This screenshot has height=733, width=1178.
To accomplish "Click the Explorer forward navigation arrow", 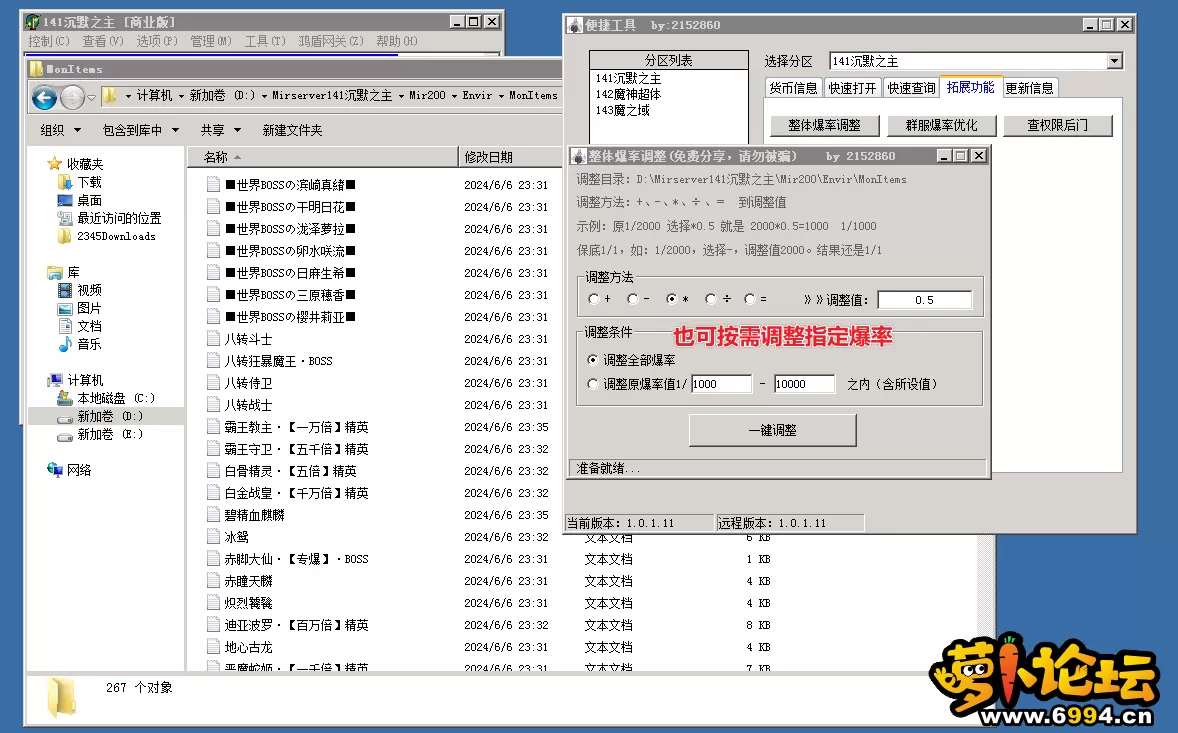I will click(72, 98).
